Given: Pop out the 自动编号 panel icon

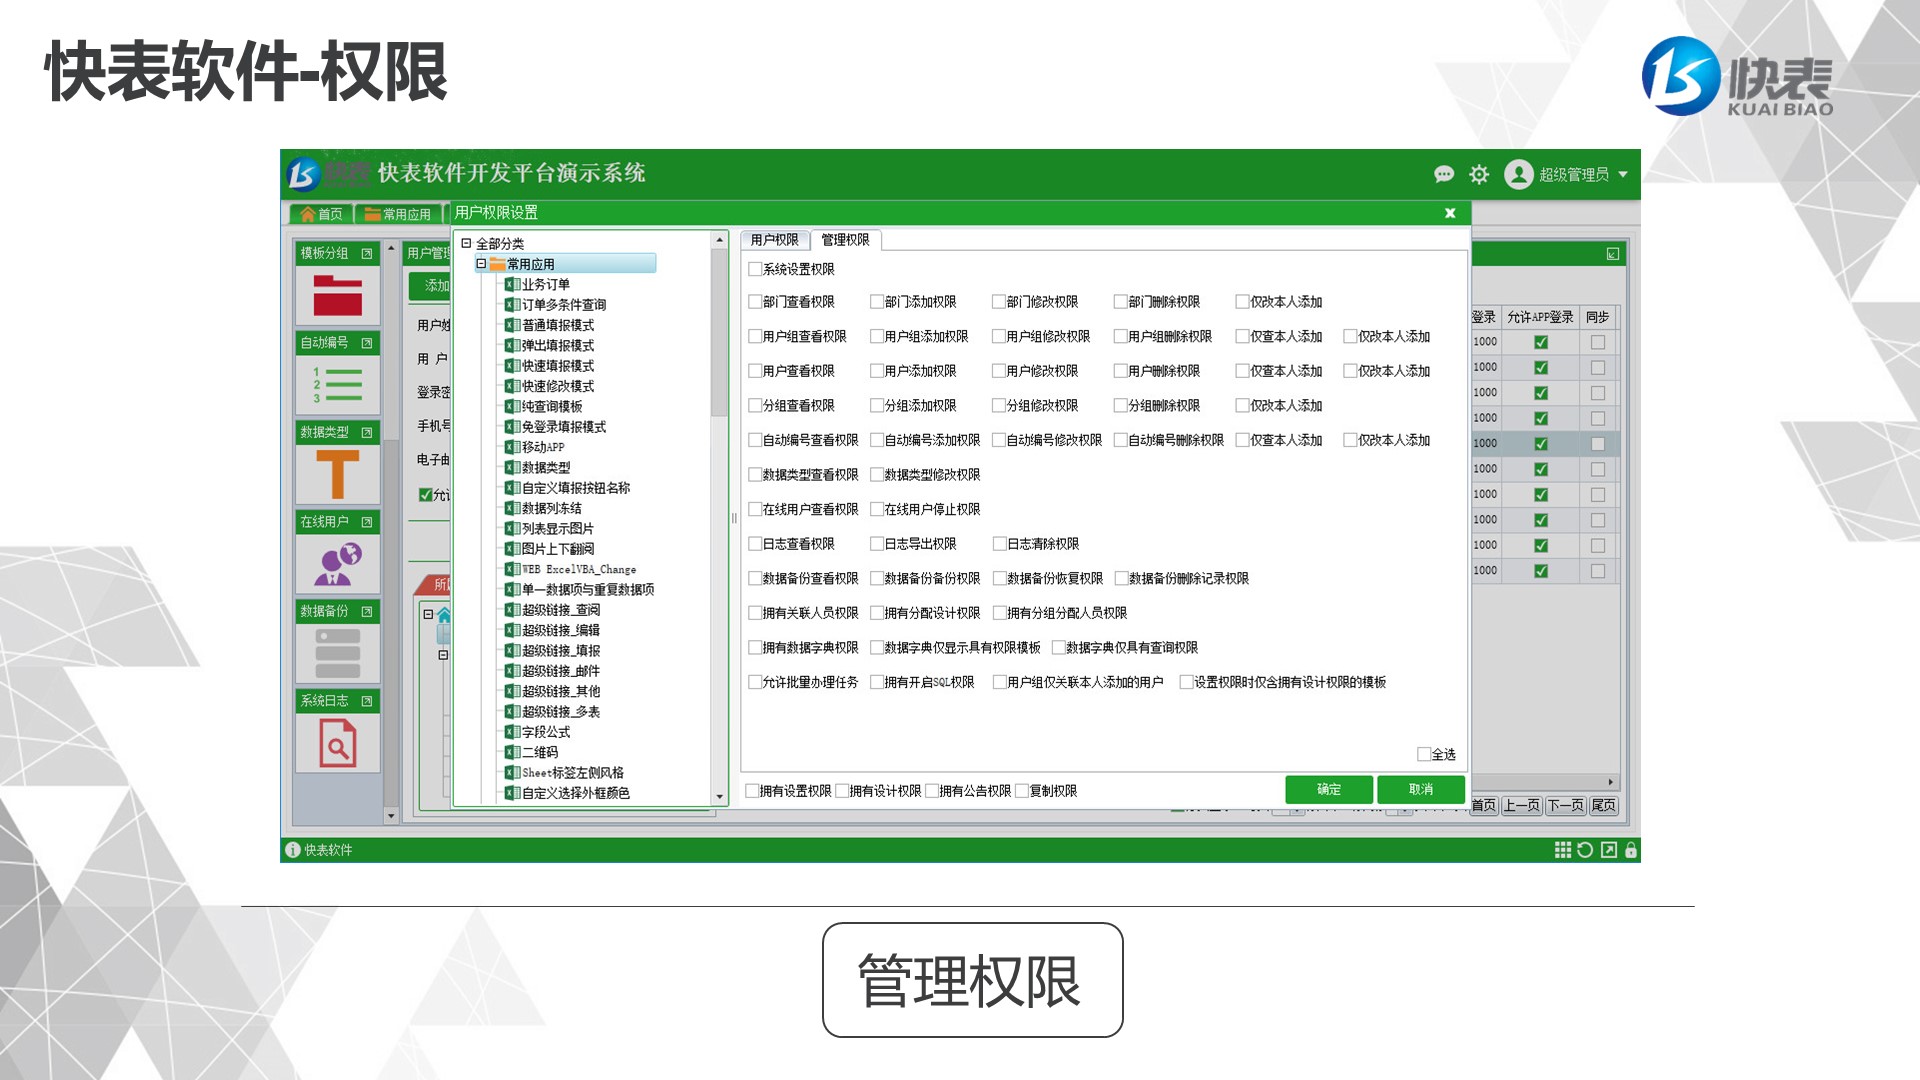Looking at the screenshot, I should click(367, 343).
